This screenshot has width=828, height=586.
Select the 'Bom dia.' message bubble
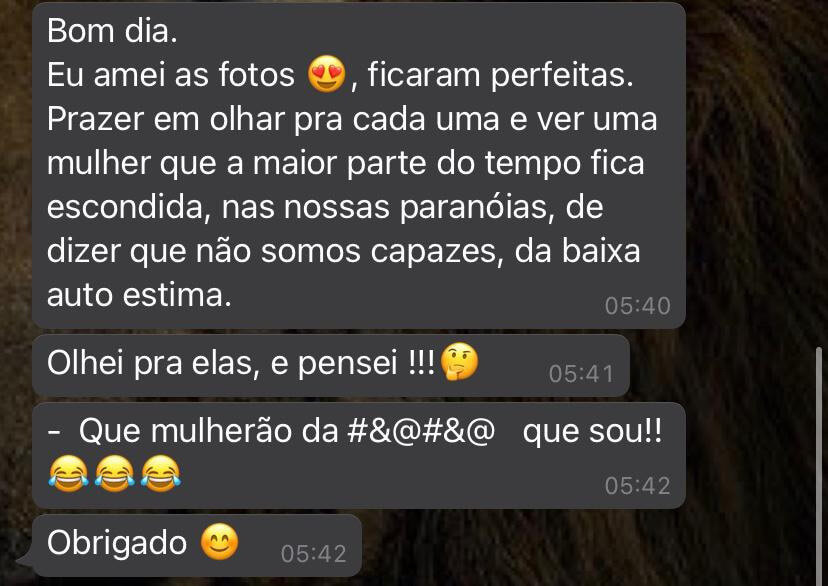point(359,165)
